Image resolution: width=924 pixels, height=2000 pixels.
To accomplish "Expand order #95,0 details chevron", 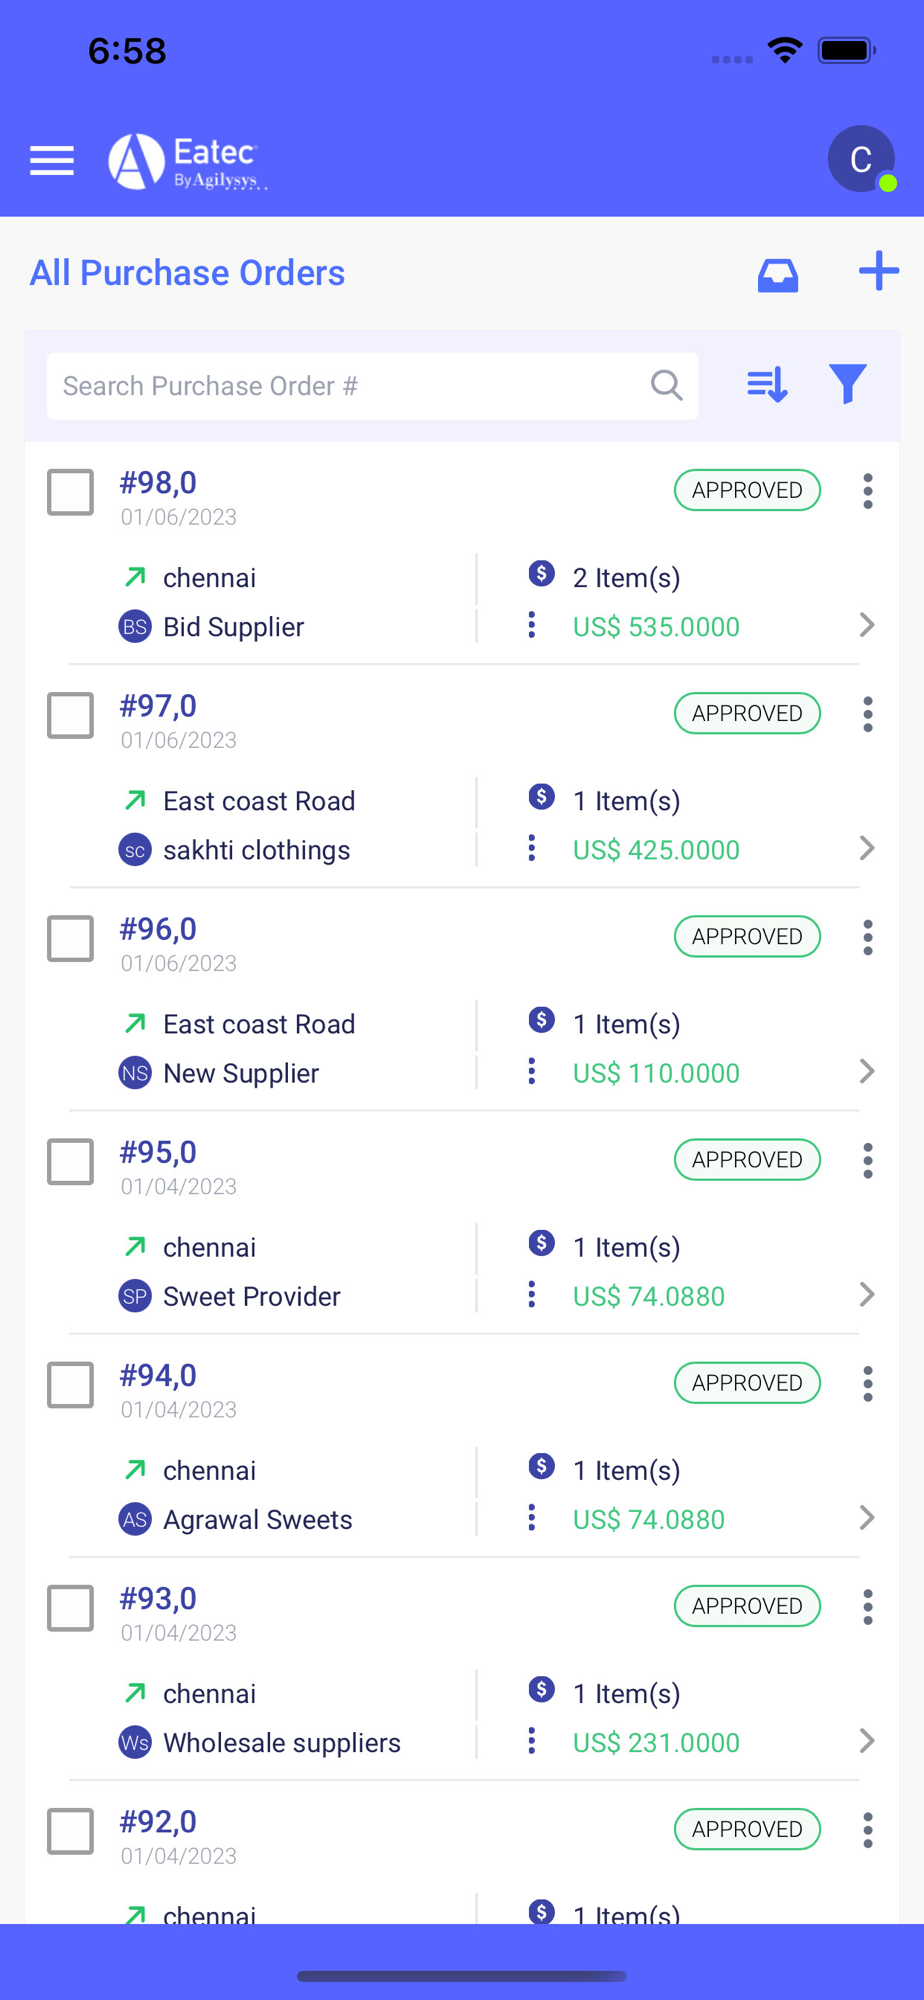I will [866, 1295].
